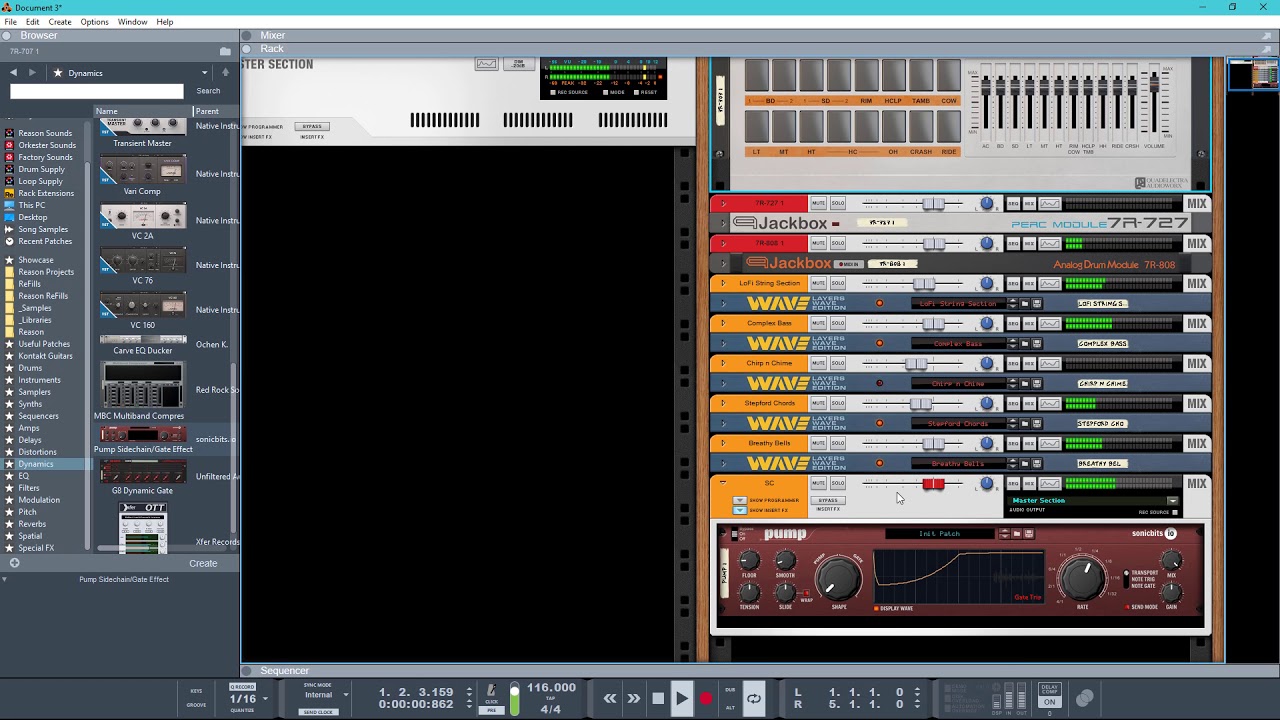Click the Play button in transport
Screen dimensions: 1280x720
(x=682, y=699)
